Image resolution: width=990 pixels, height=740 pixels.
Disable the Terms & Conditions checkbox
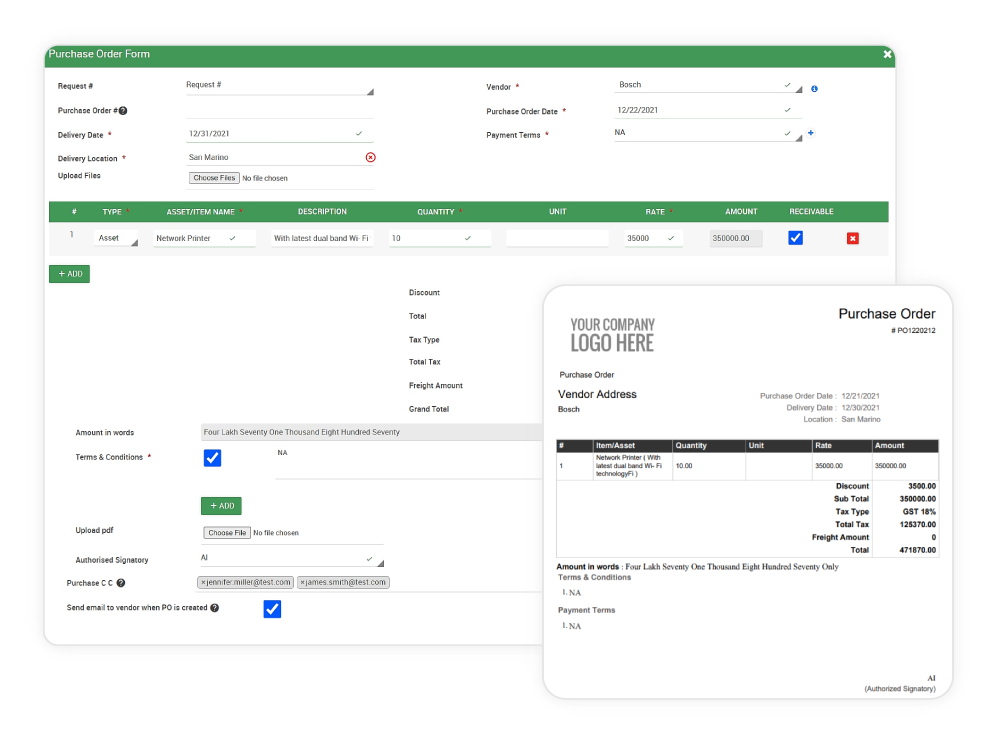pos(212,458)
